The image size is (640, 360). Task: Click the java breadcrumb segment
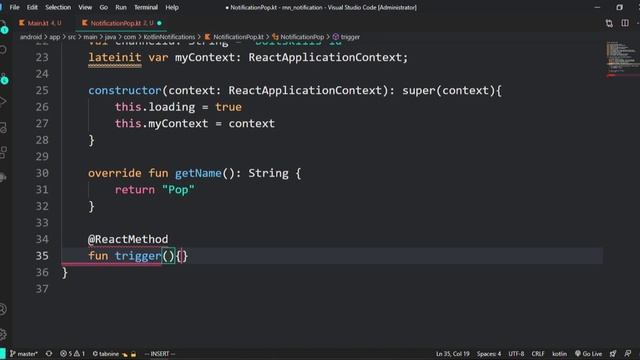(x=110, y=37)
